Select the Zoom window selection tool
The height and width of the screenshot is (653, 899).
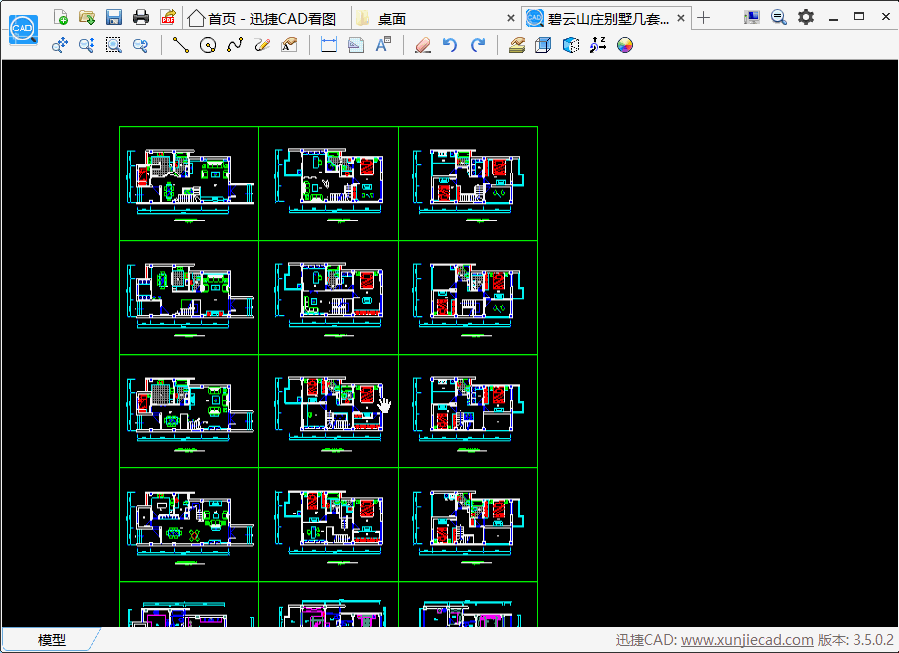click(114, 45)
